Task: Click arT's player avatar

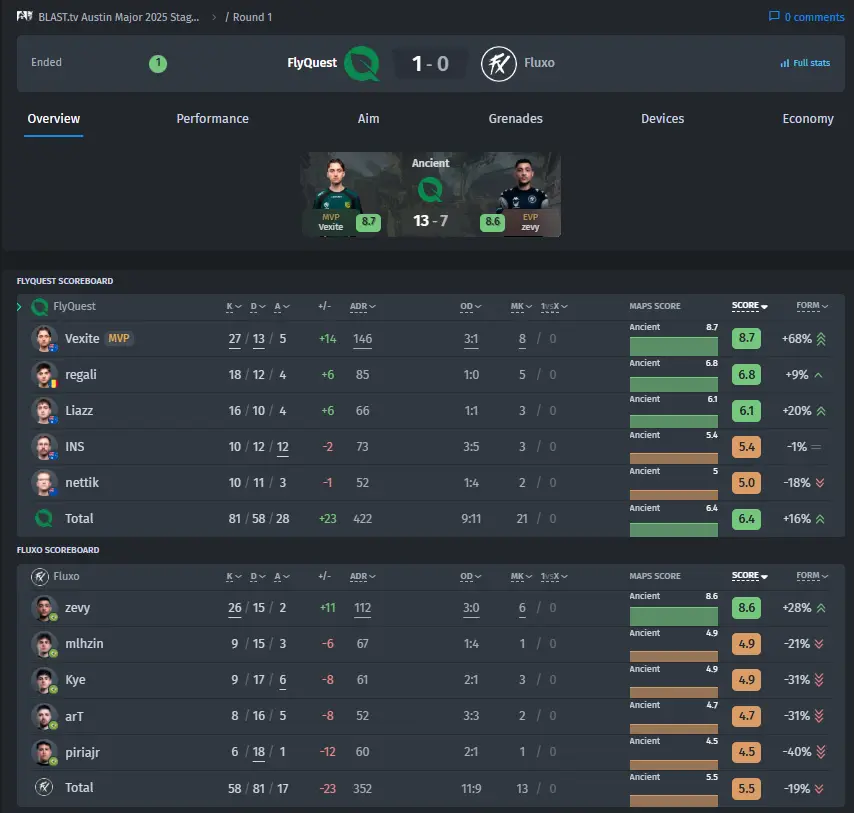Action: 44,716
